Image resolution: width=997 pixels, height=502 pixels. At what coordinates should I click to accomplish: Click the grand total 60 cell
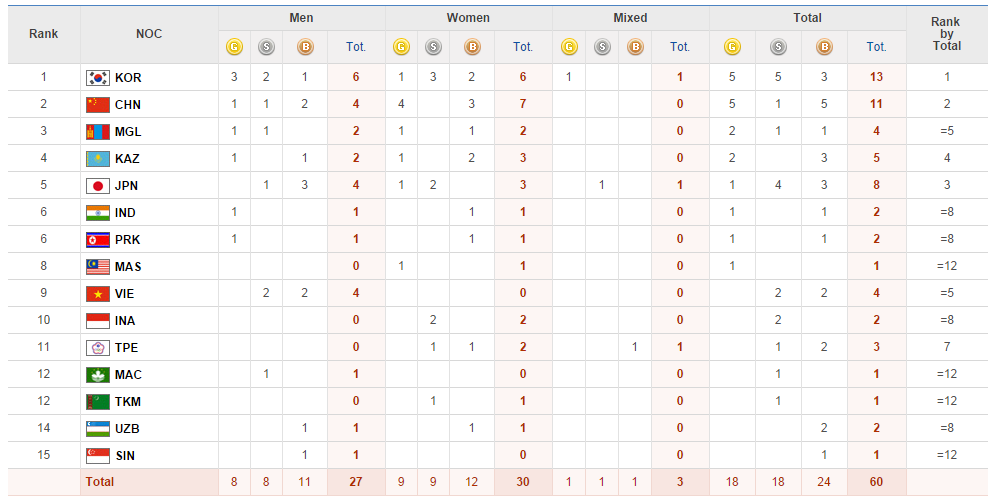[876, 482]
